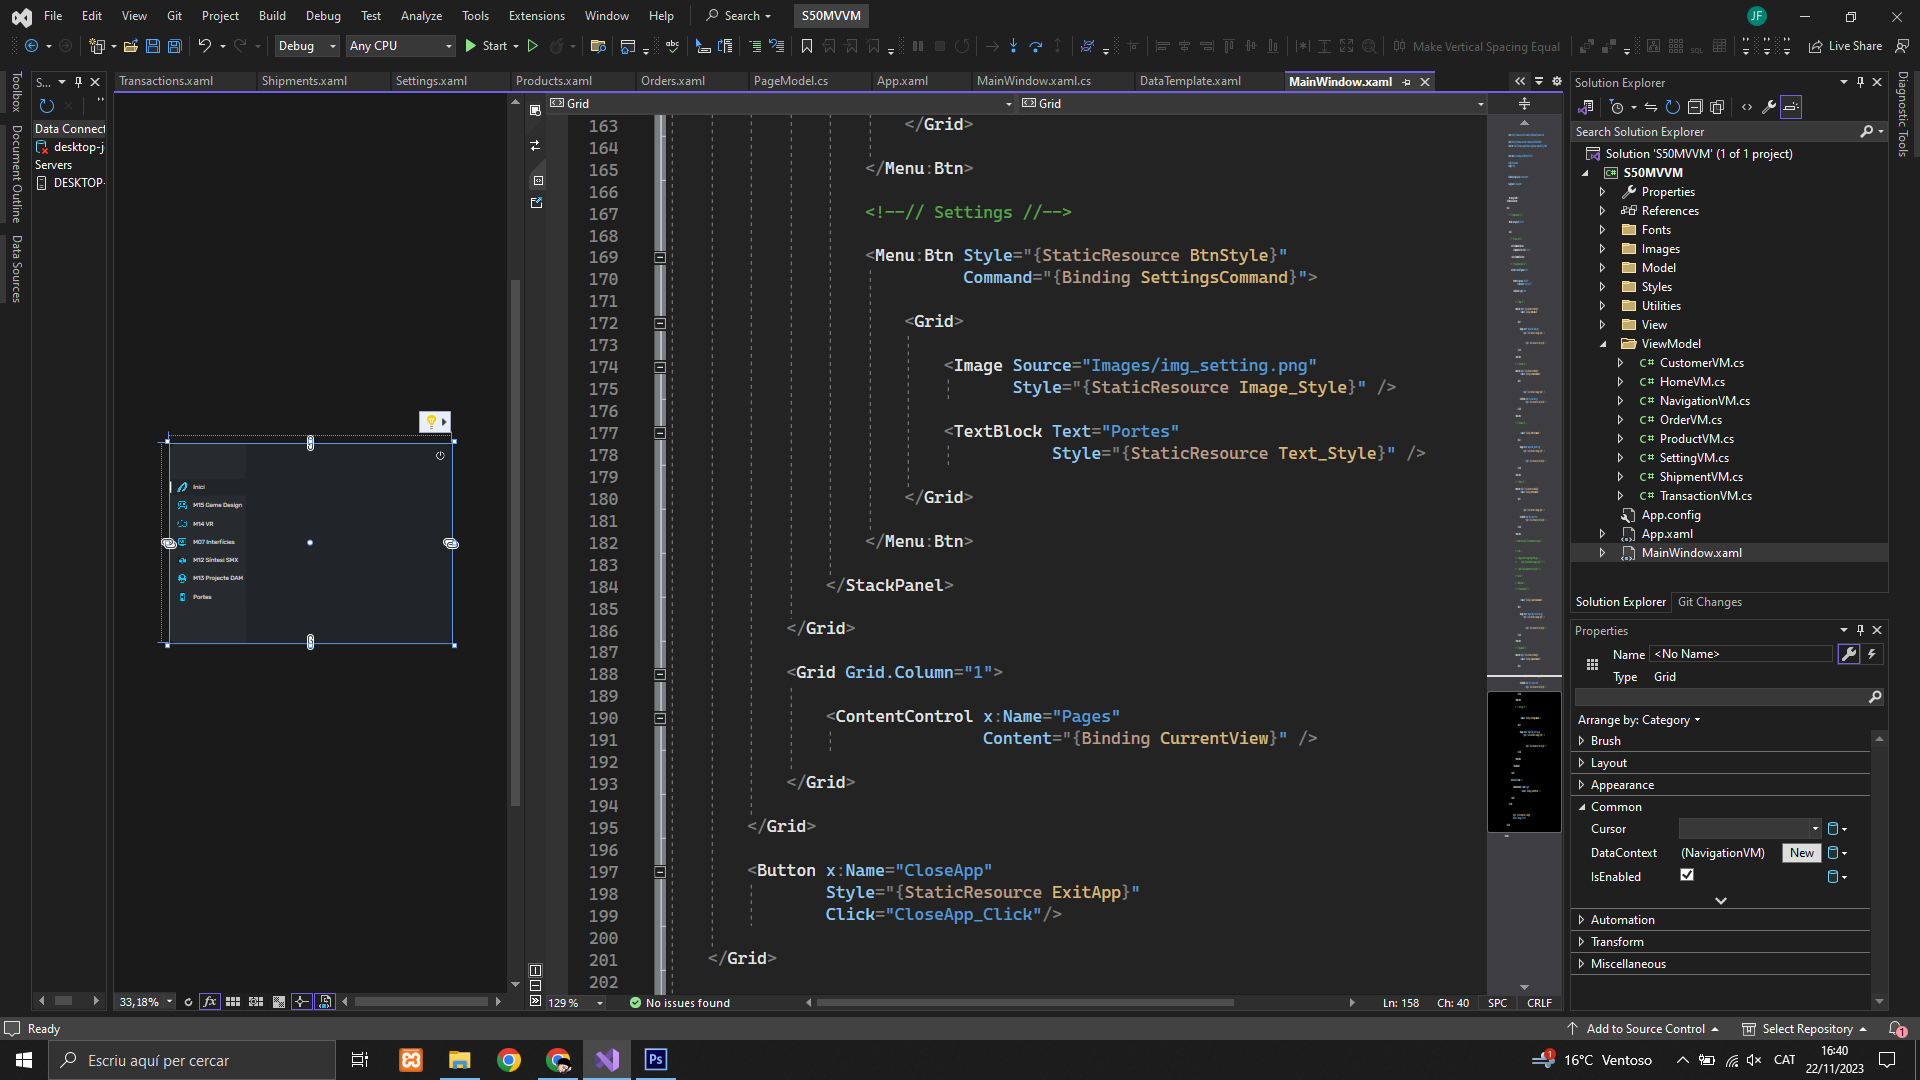
Task: Refresh Solution Explorer with sync icon
Action: pyautogui.click(x=1672, y=107)
